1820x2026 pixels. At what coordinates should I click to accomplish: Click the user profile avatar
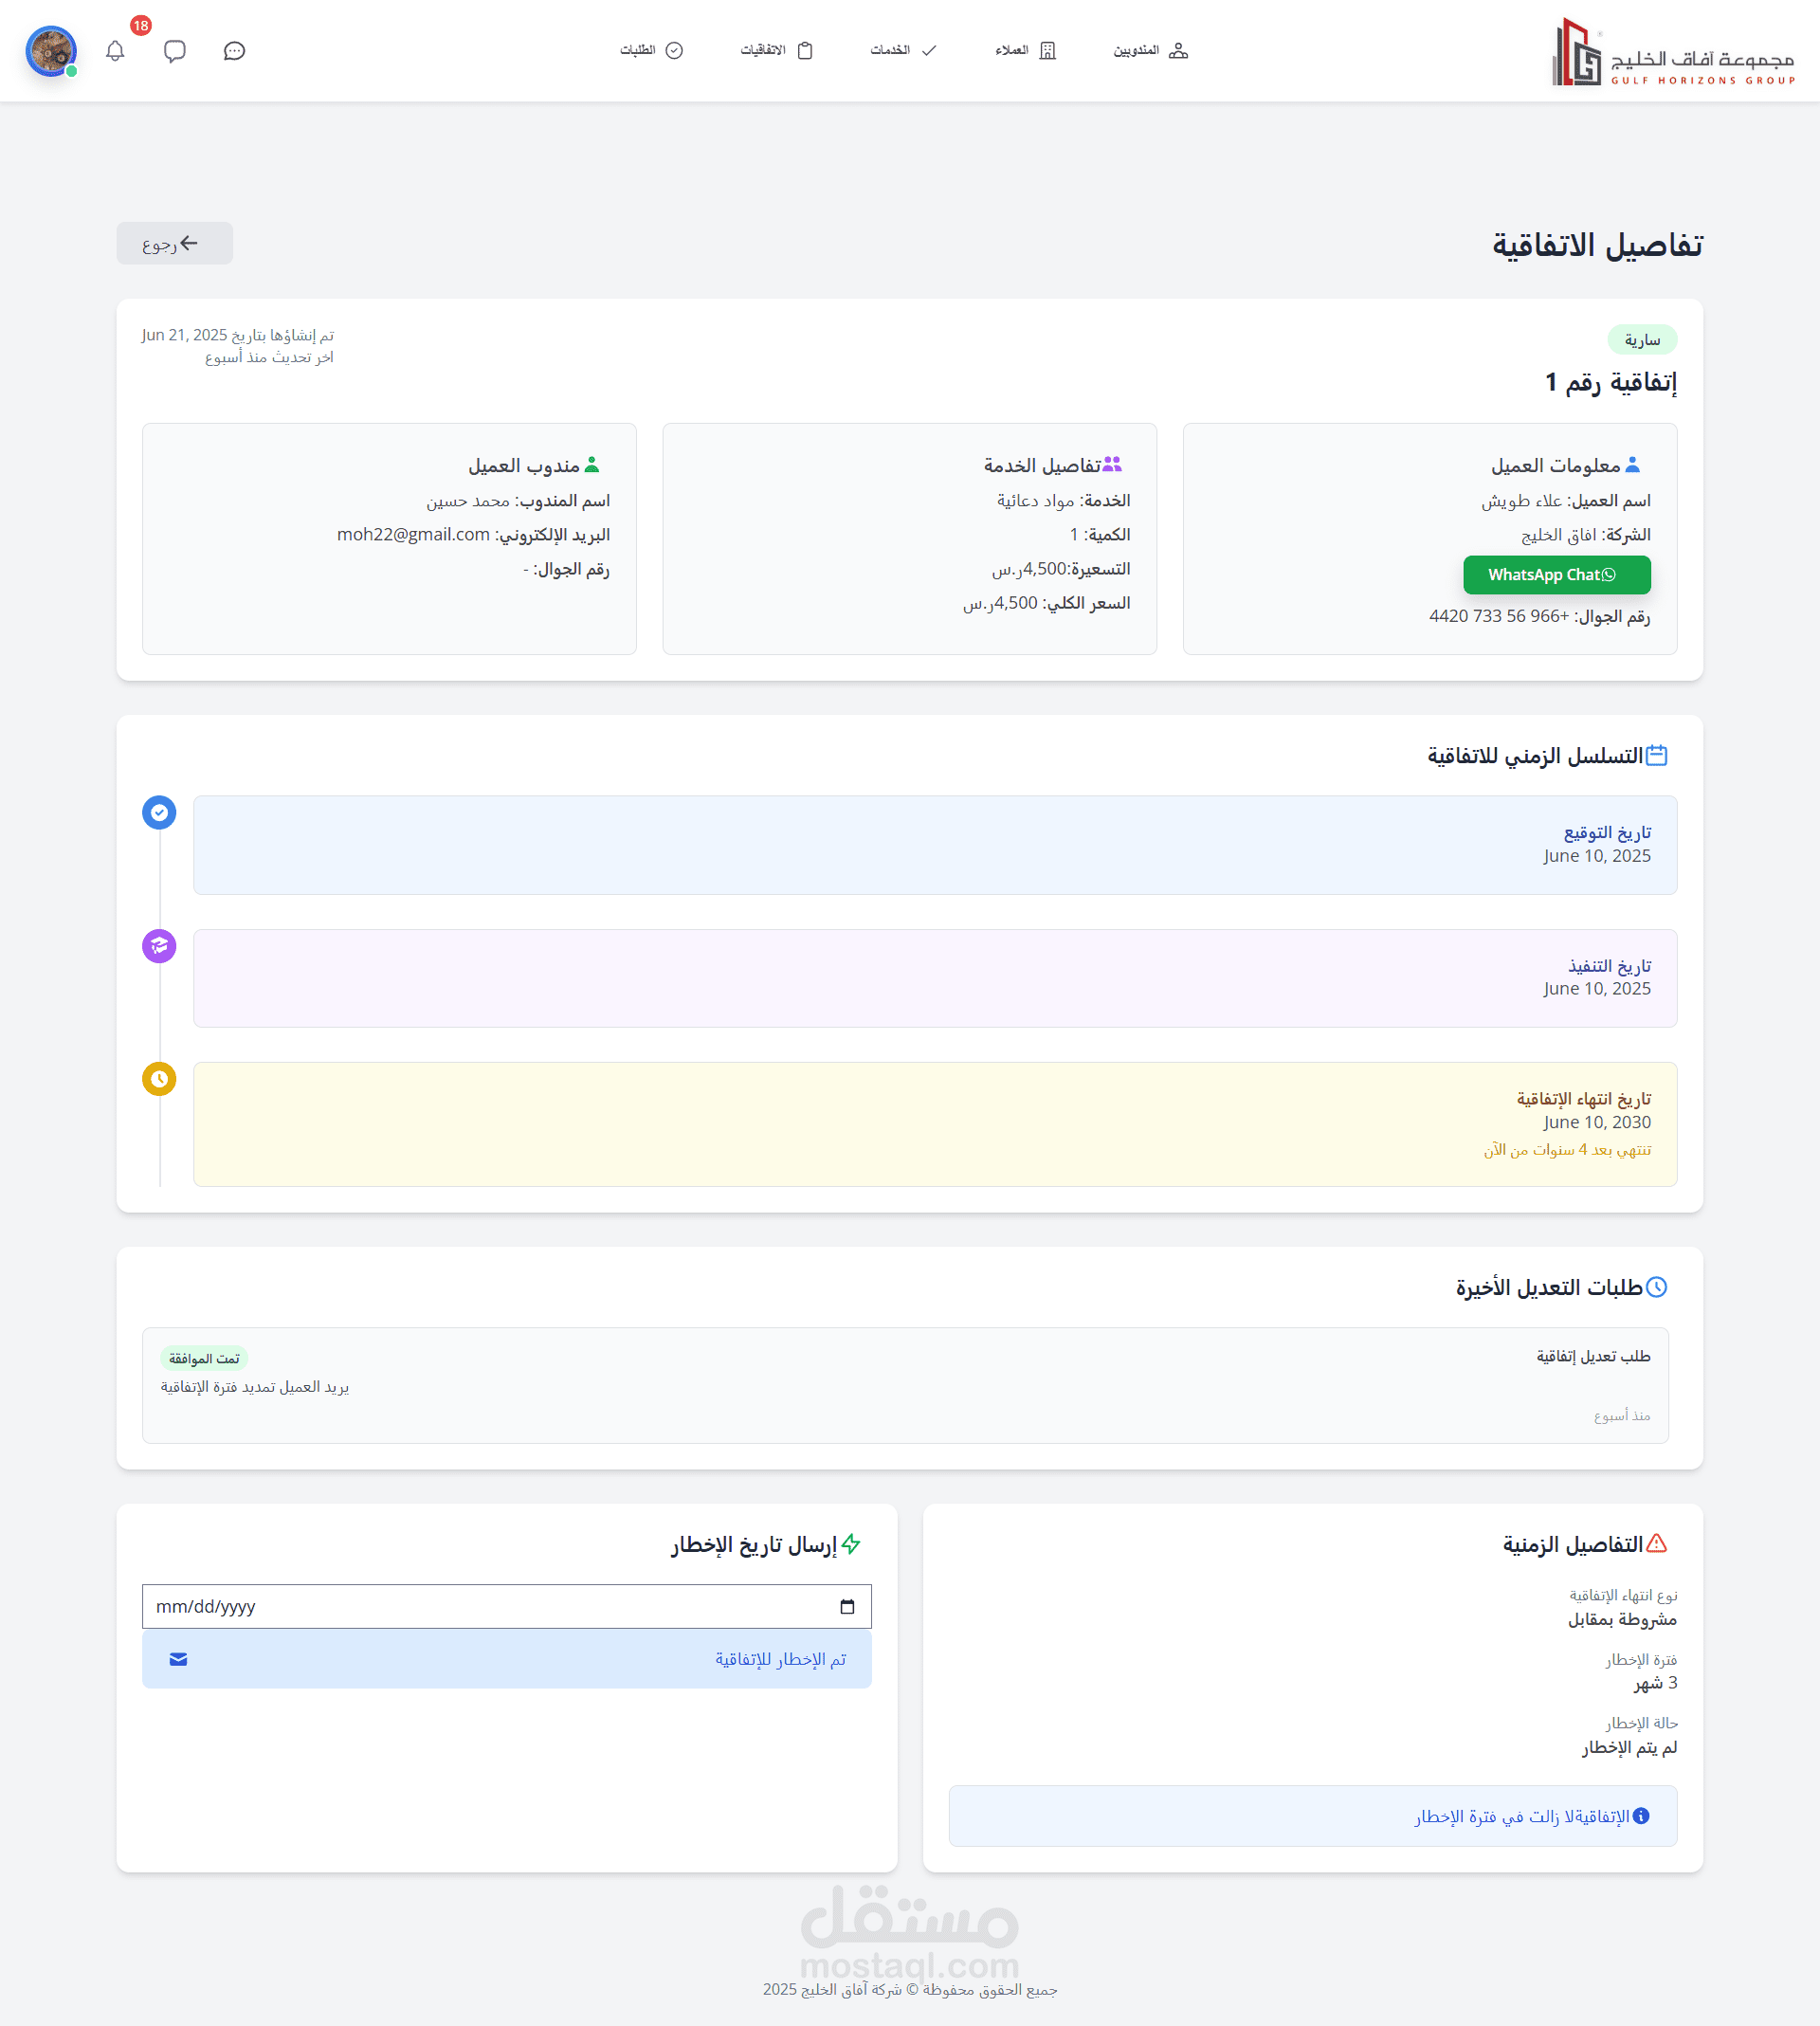pyautogui.click(x=50, y=51)
